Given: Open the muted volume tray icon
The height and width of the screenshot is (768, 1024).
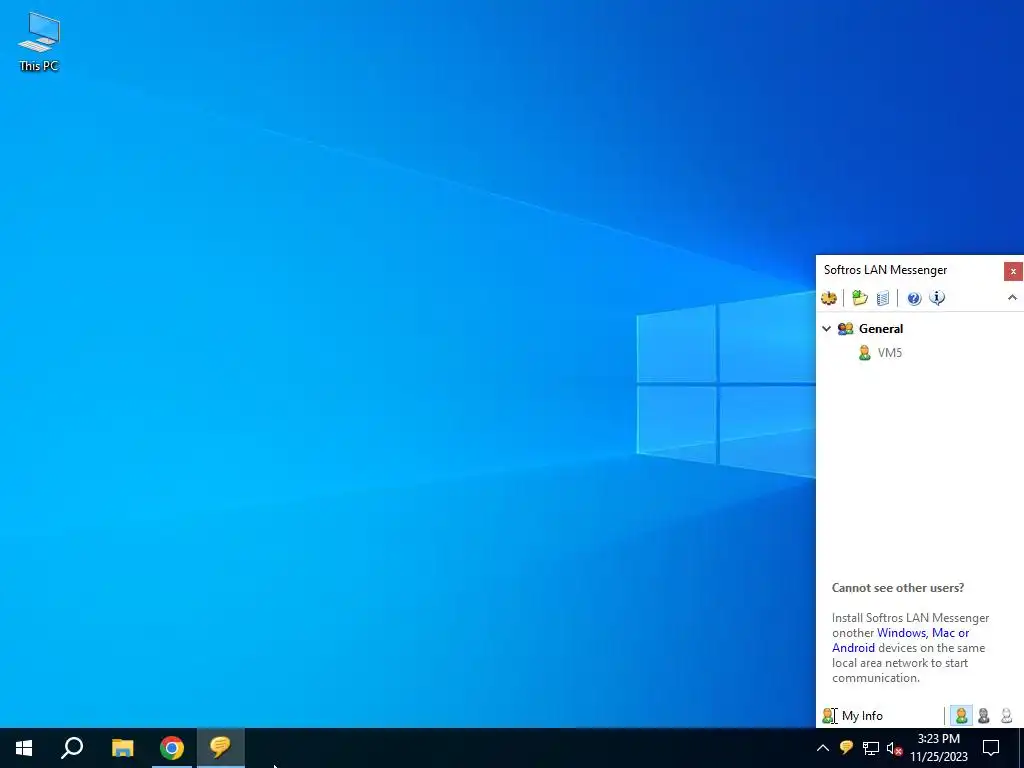Looking at the screenshot, I should click(894, 748).
